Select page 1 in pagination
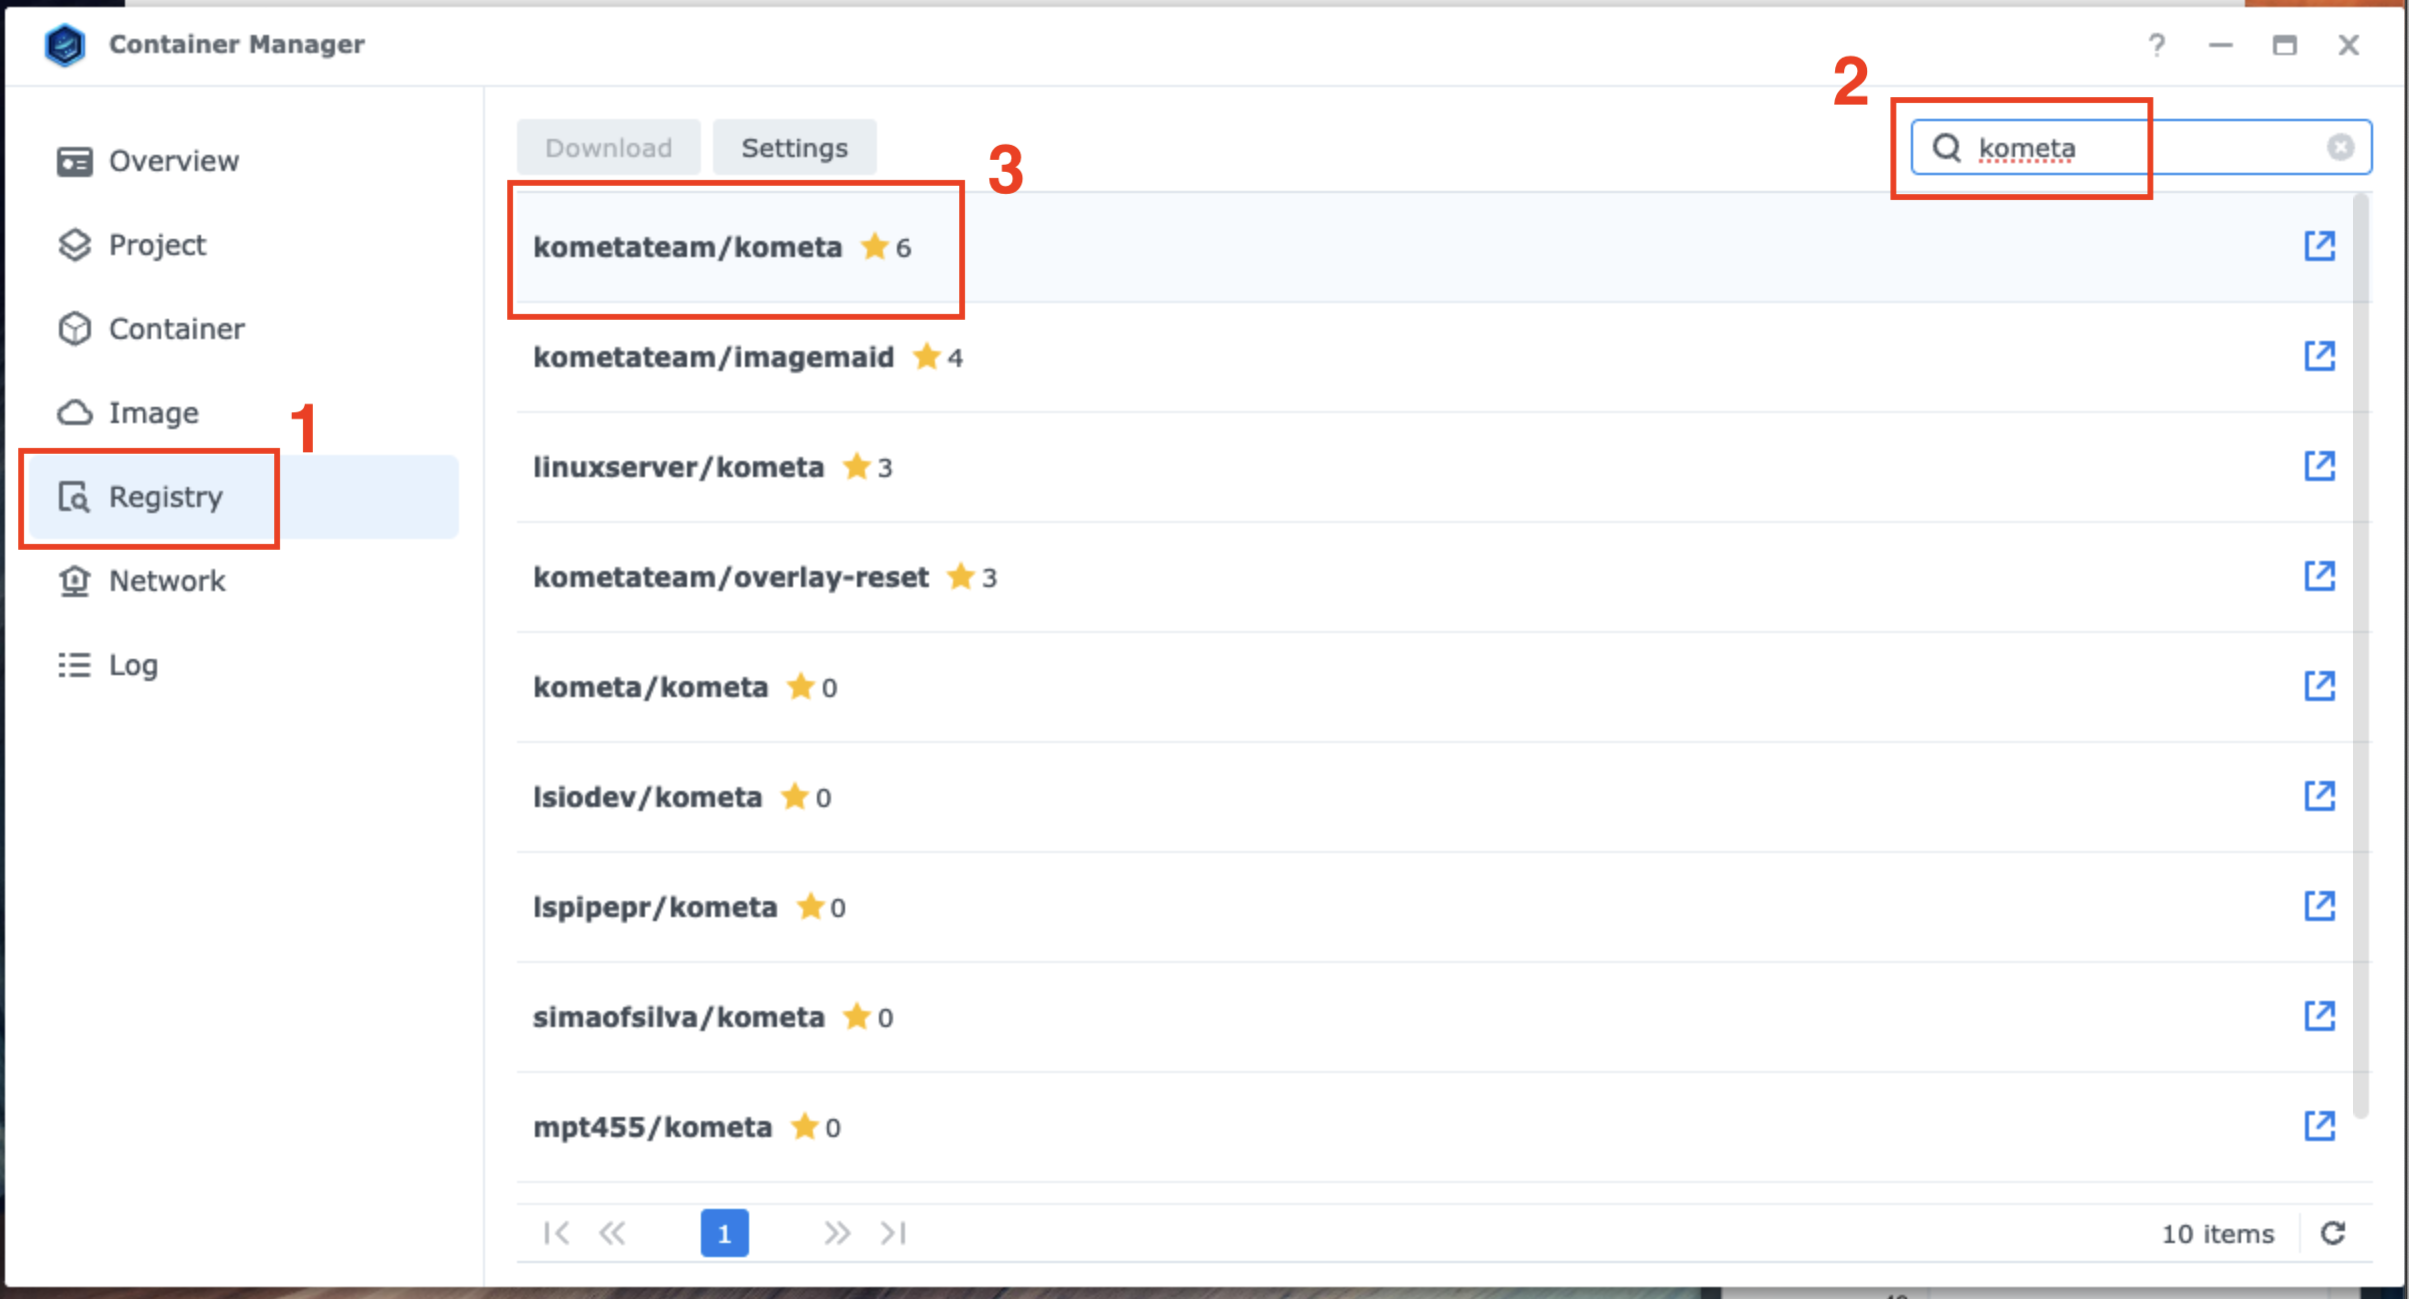 tap(724, 1233)
